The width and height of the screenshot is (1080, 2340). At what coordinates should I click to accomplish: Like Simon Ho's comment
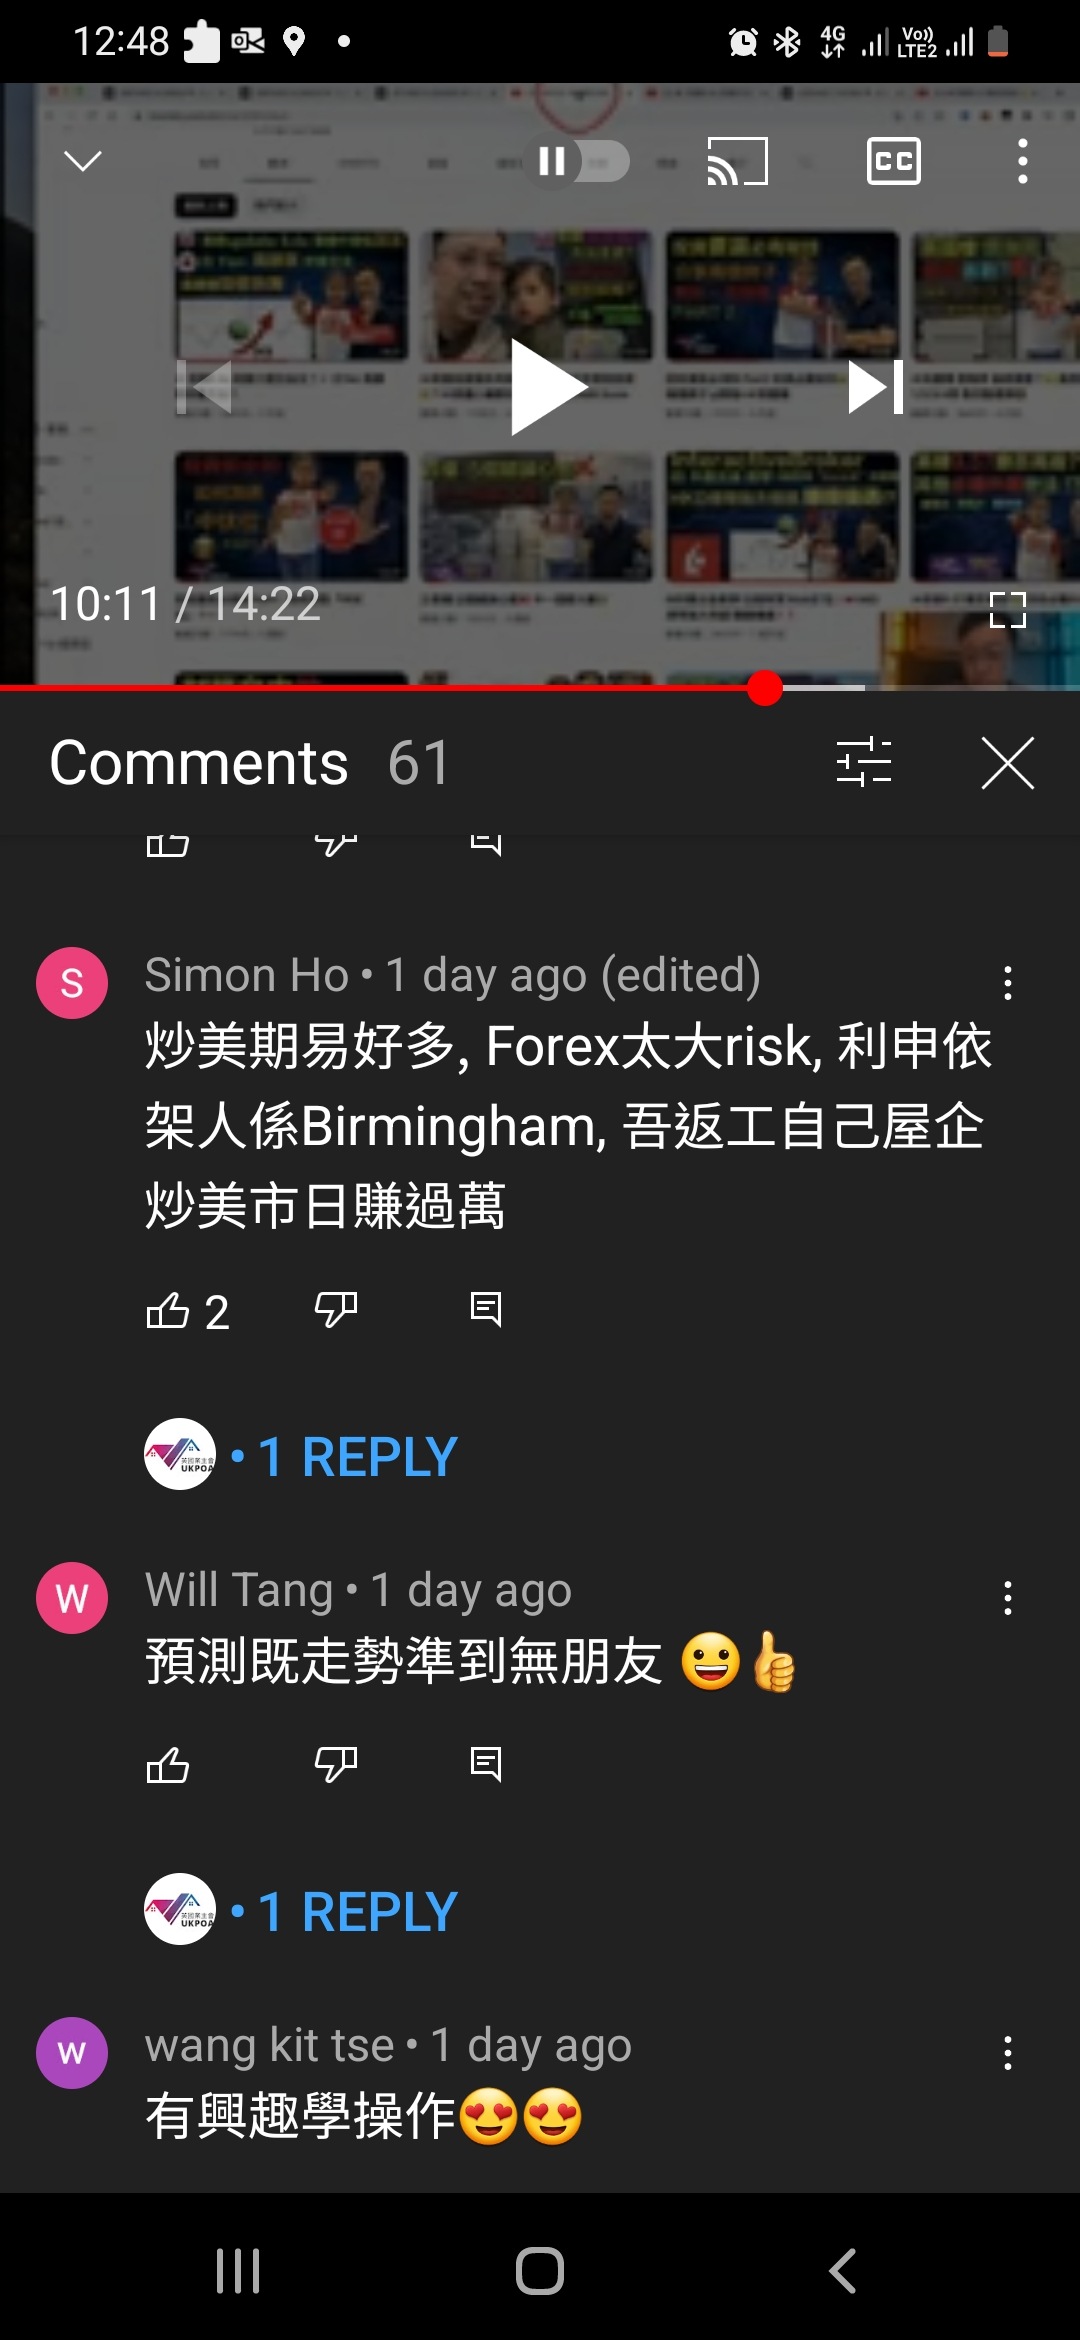click(168, 1310)
